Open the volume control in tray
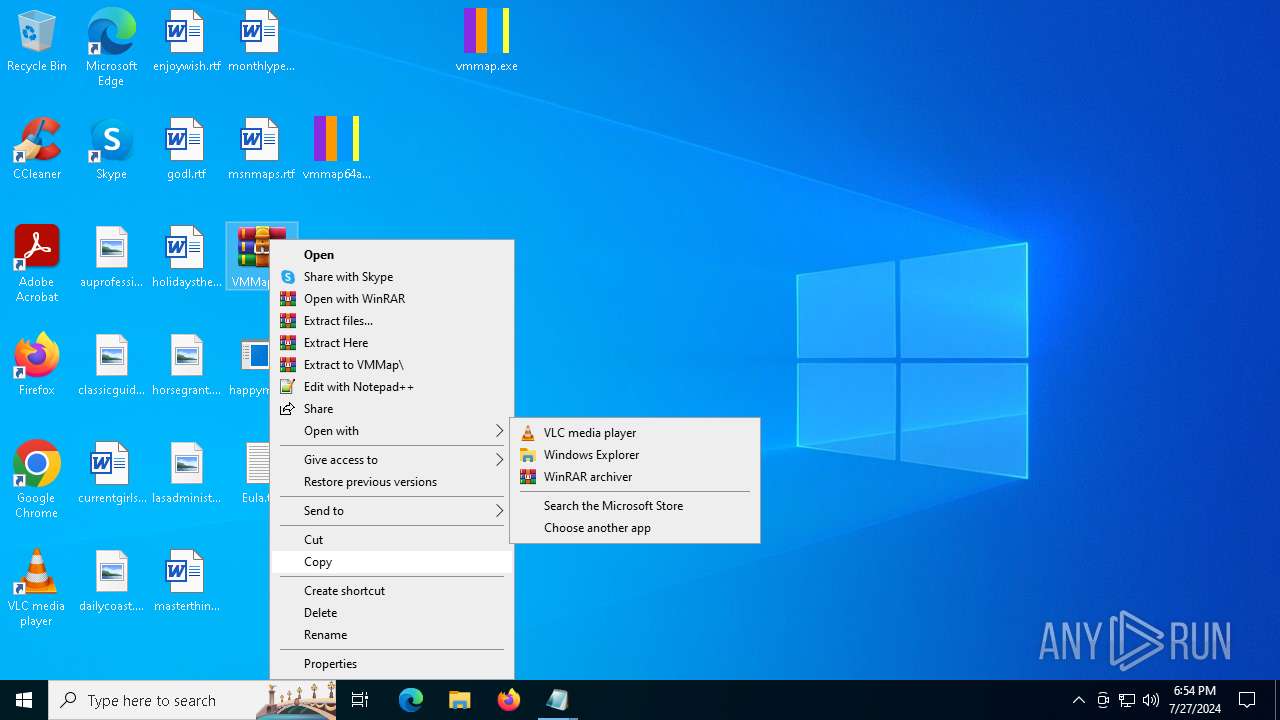 click(x=1151, y=700)
